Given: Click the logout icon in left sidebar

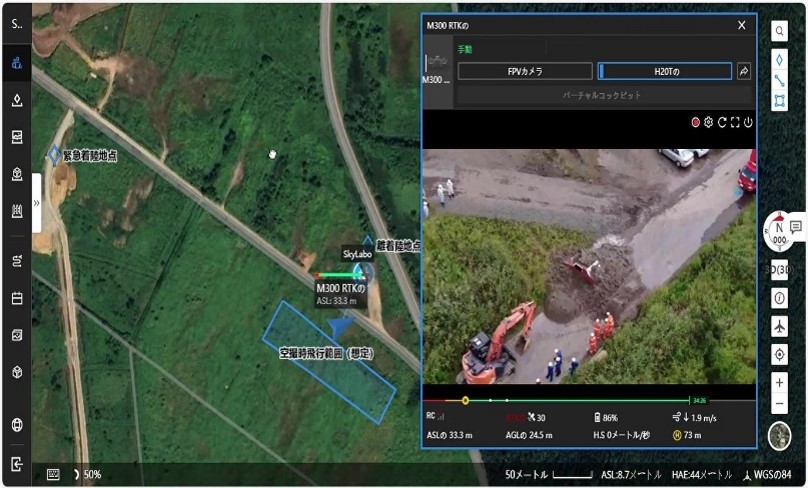Looking at the screenshot, I should click(17, 464).
